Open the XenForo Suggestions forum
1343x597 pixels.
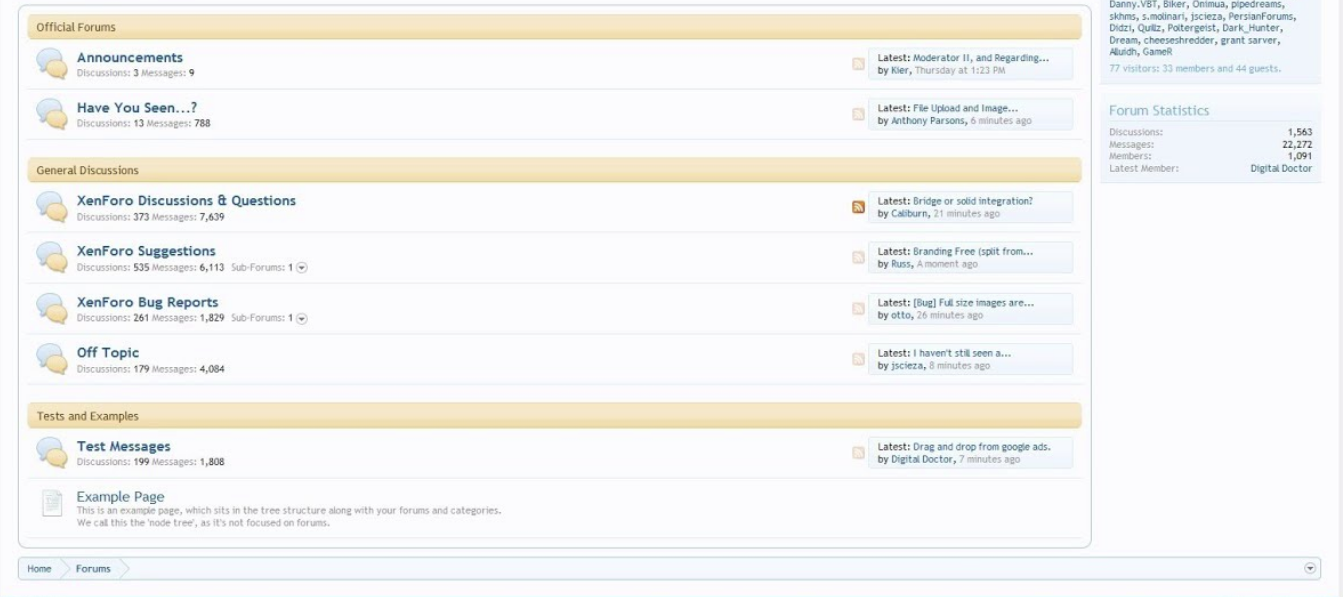(146, 251)
